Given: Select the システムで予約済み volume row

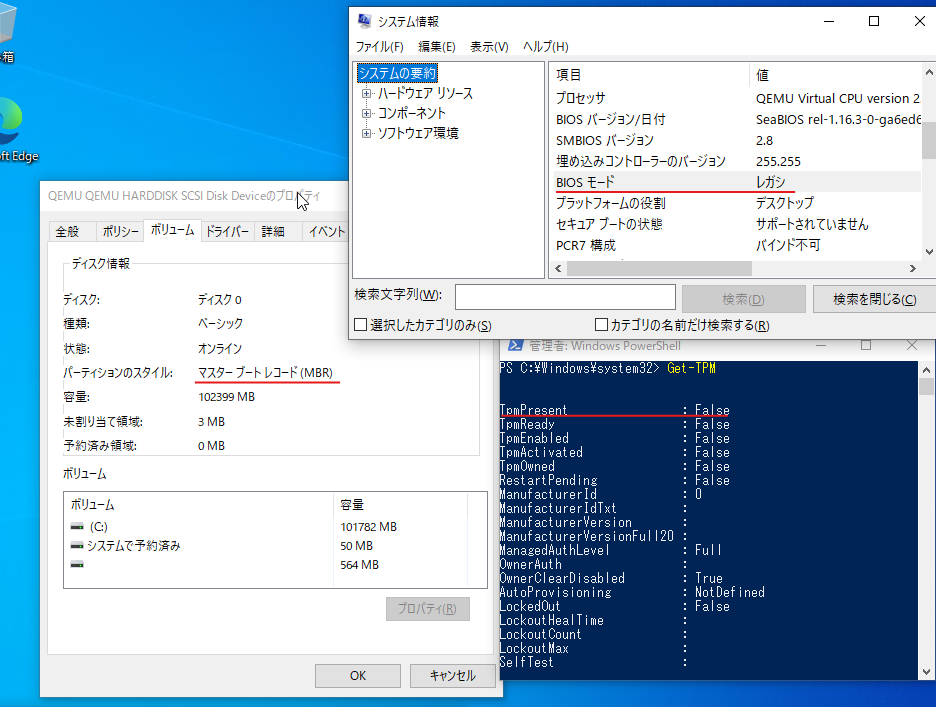Looking at the screenshot, I should click(267, 546).
